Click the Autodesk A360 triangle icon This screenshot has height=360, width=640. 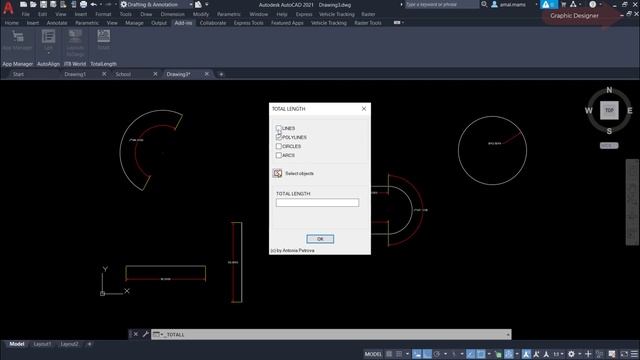pyautogui.click(x=573, y=4)
